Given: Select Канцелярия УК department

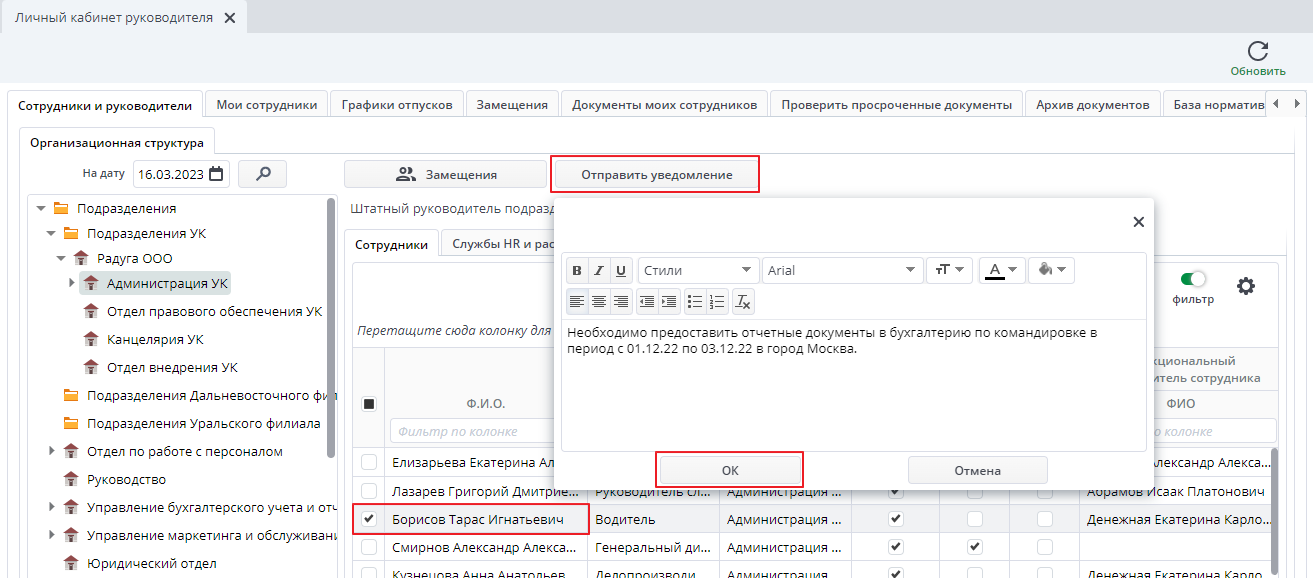Looking at the screenshot, I should [x=155, y=339].
